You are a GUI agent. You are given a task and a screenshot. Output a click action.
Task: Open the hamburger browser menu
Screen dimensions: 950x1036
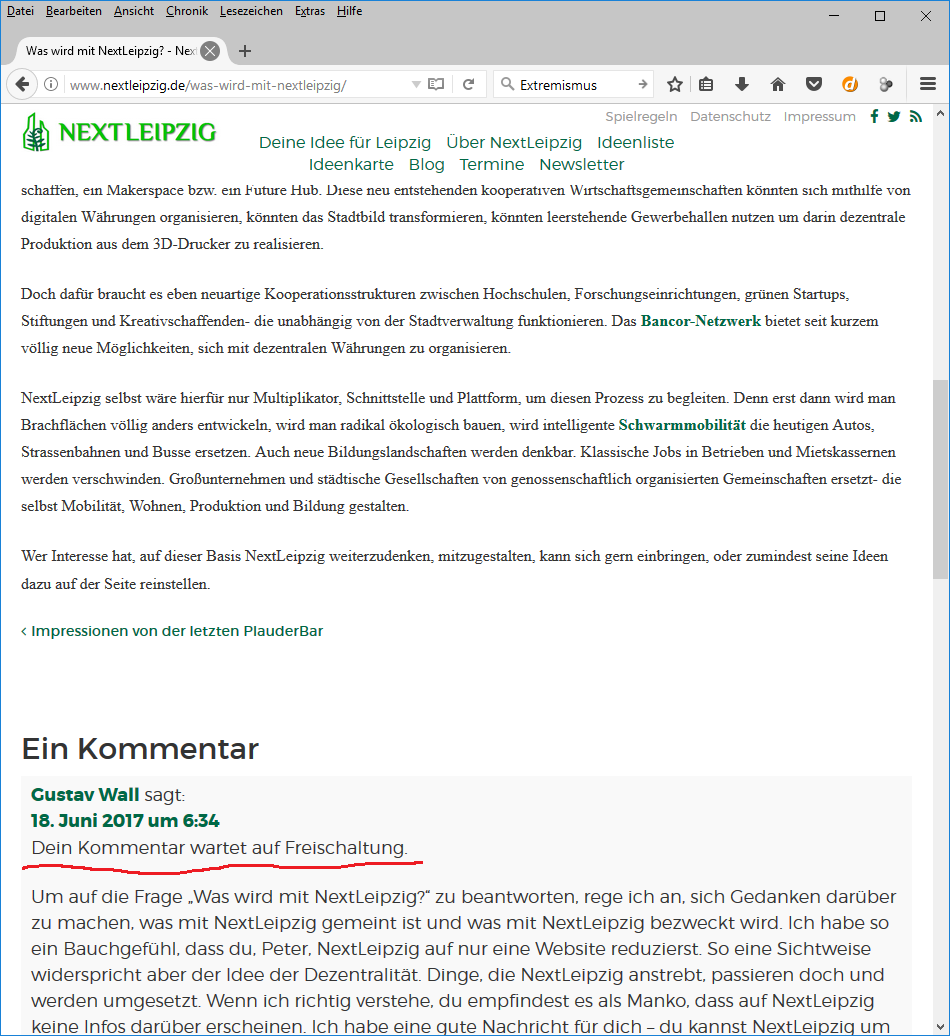coord(928,84)
